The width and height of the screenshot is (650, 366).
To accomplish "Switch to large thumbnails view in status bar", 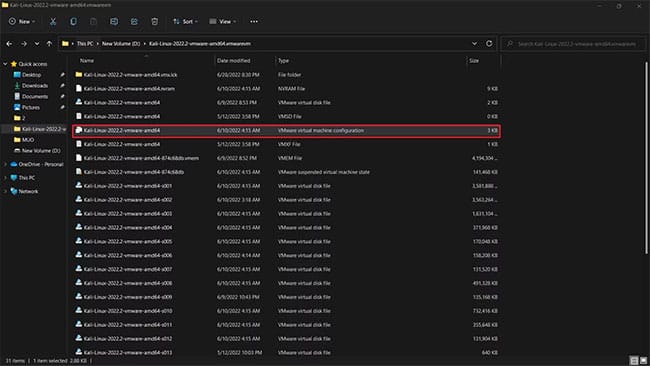I will [x=643, y=361].
